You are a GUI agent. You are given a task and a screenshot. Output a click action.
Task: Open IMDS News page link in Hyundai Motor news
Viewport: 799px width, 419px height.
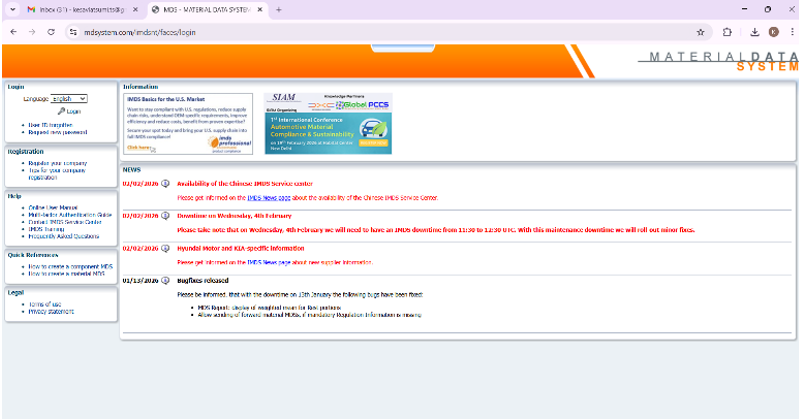click(269, 263)
